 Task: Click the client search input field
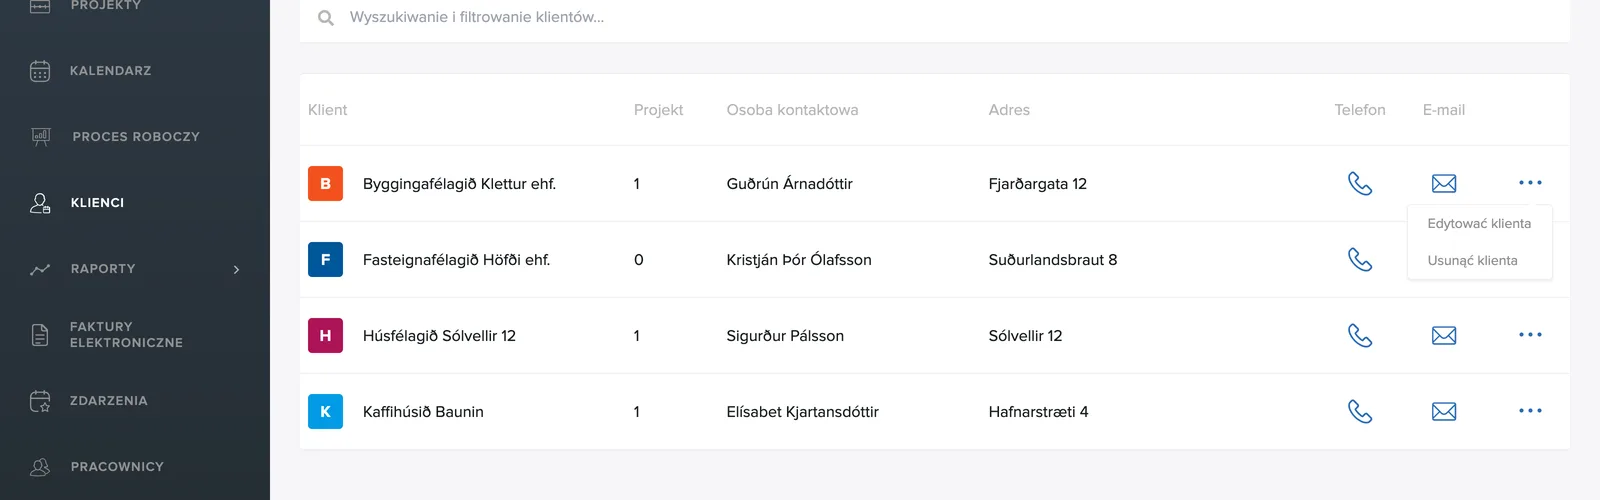pos(934,18)
